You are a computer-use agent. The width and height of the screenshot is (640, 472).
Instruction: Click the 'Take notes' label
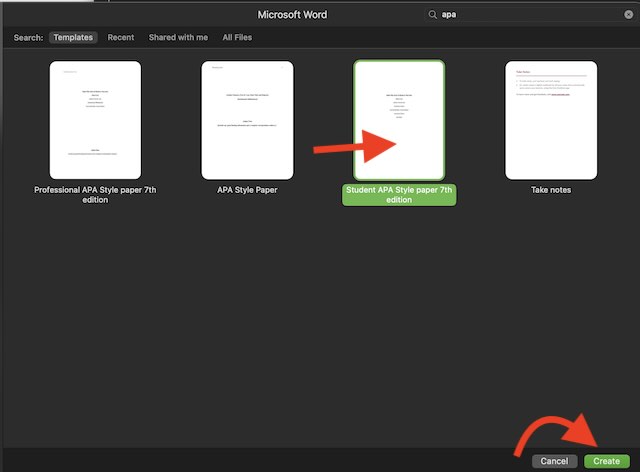coord(551,190)
